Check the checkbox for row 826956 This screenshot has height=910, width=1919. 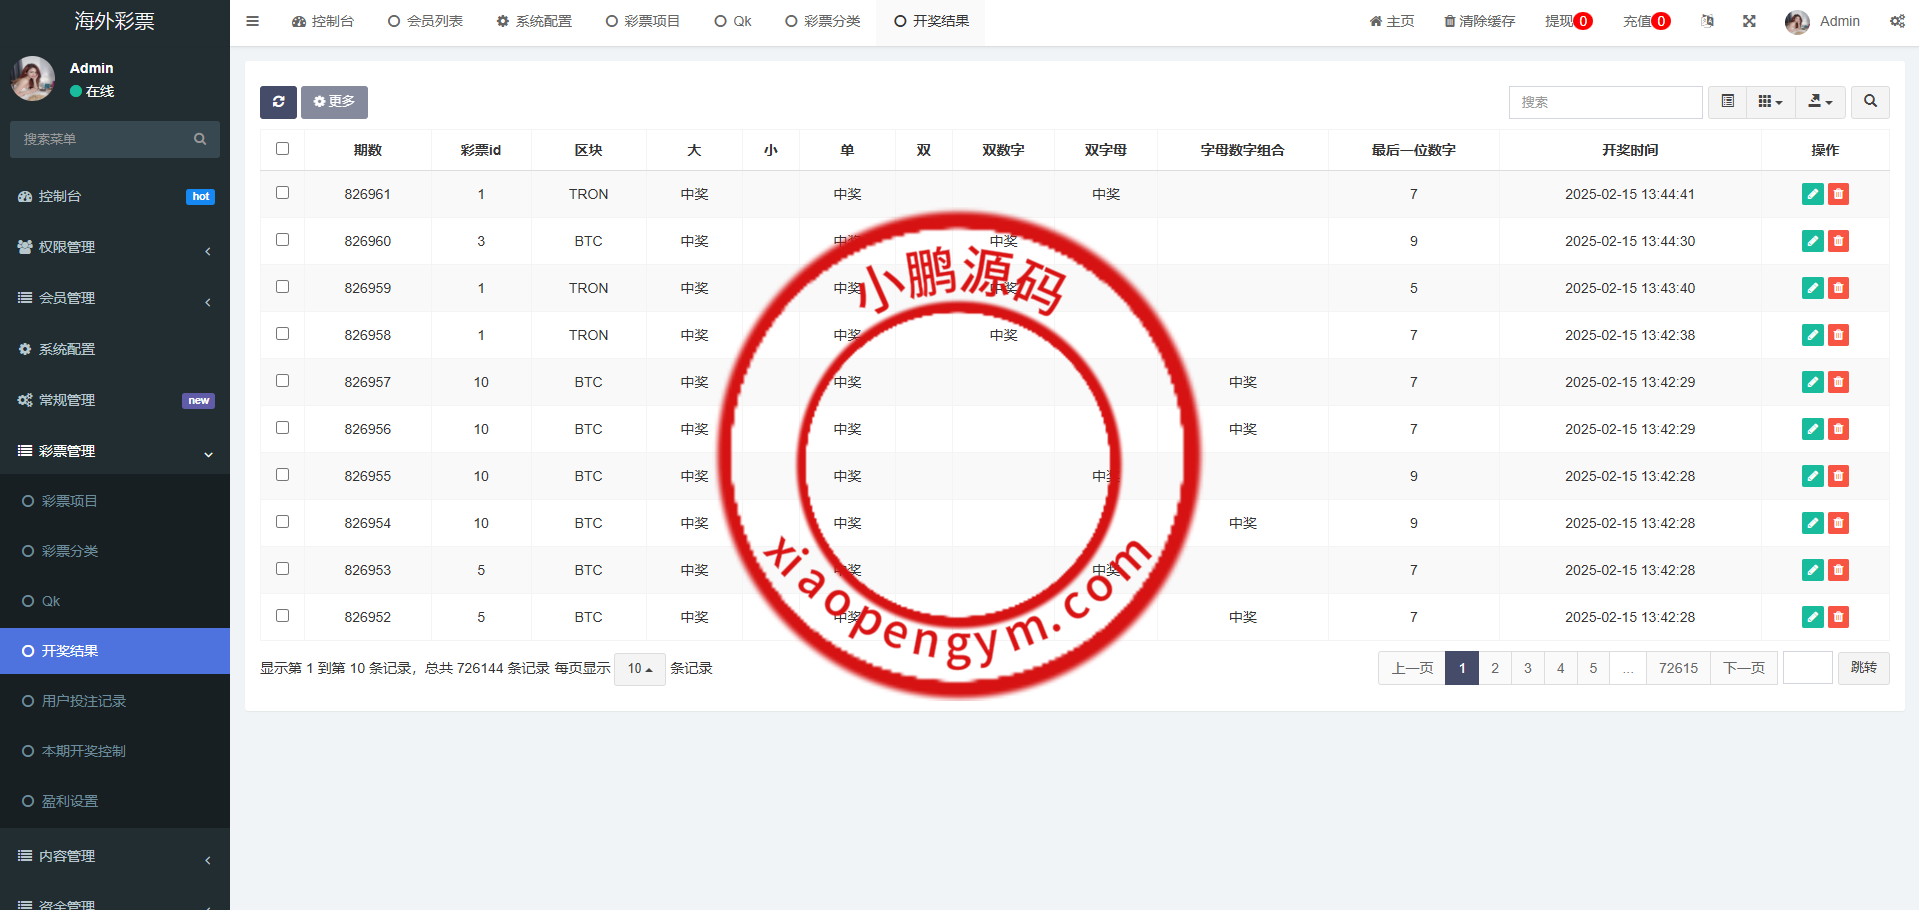coord(282,427)
